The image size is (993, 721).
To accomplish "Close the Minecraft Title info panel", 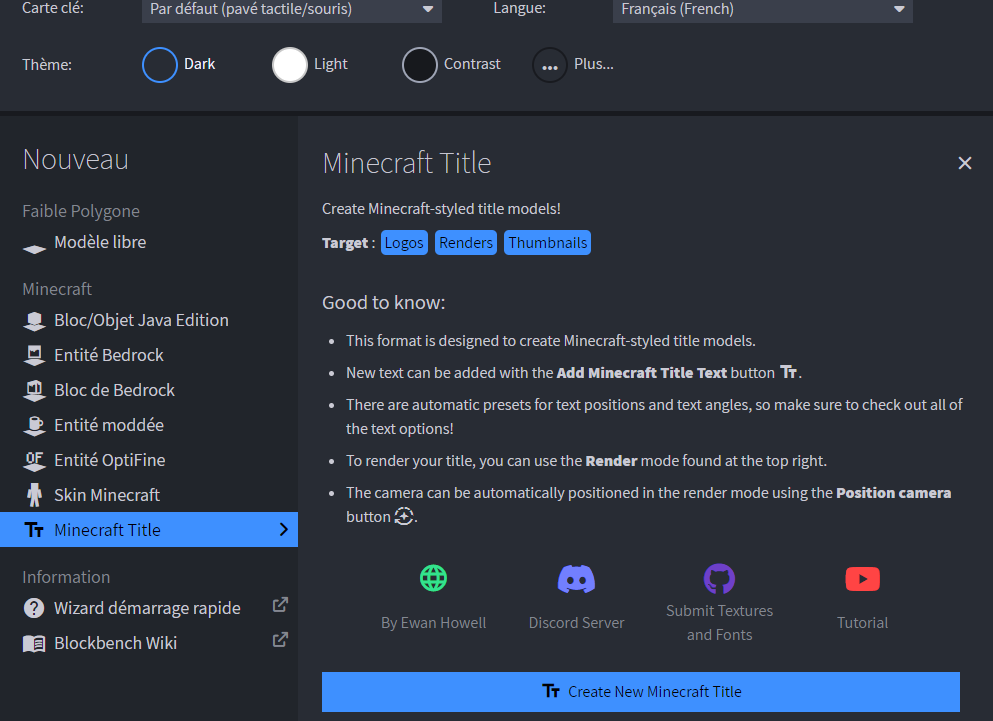I will click(965, 163).
